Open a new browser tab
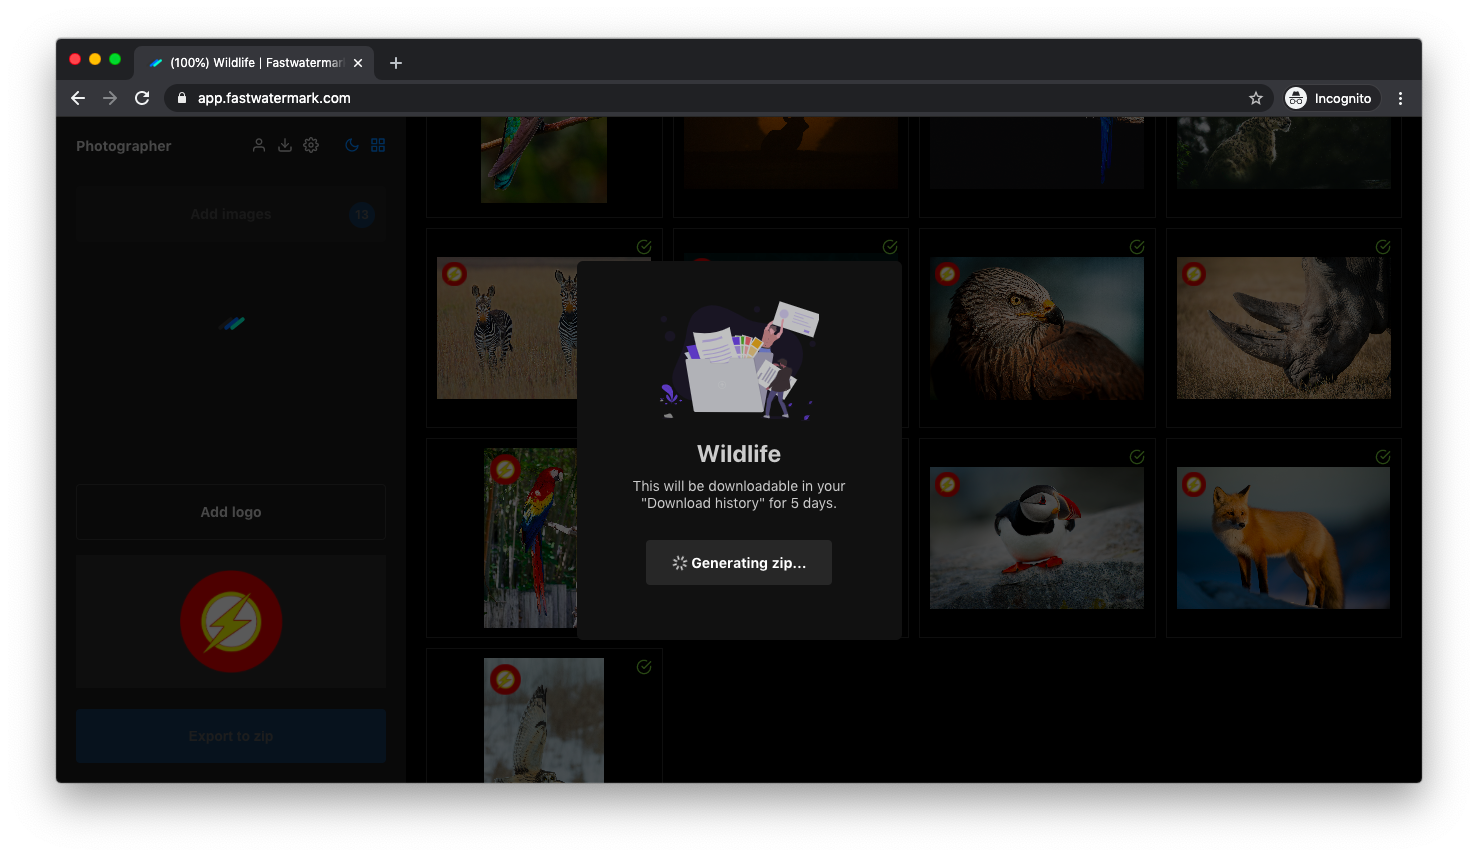The height and width of the screenshot is (857, 1478). coord(396,63)
